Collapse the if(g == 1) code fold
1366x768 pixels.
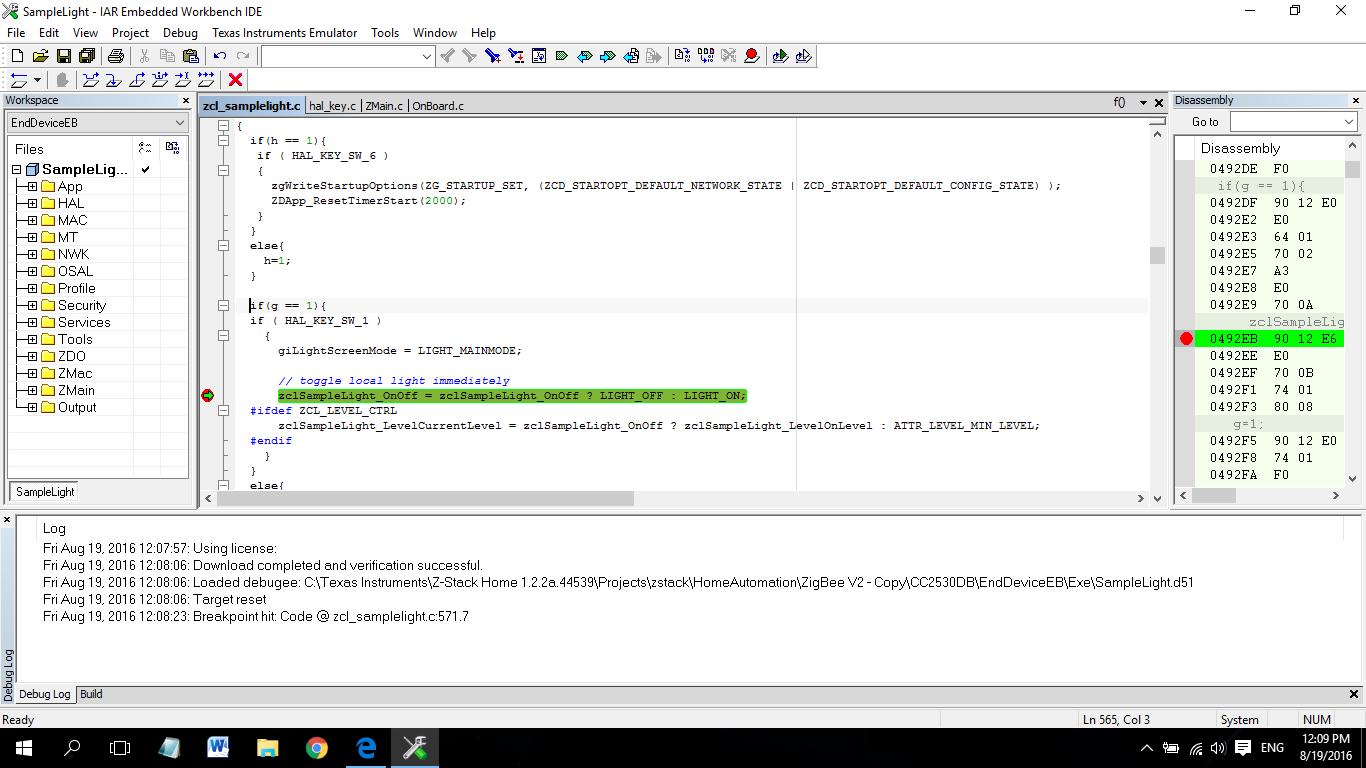(222, 306)
